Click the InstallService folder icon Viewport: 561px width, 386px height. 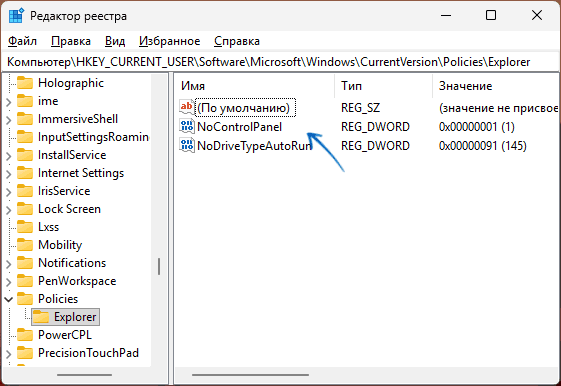click(25, 155)
